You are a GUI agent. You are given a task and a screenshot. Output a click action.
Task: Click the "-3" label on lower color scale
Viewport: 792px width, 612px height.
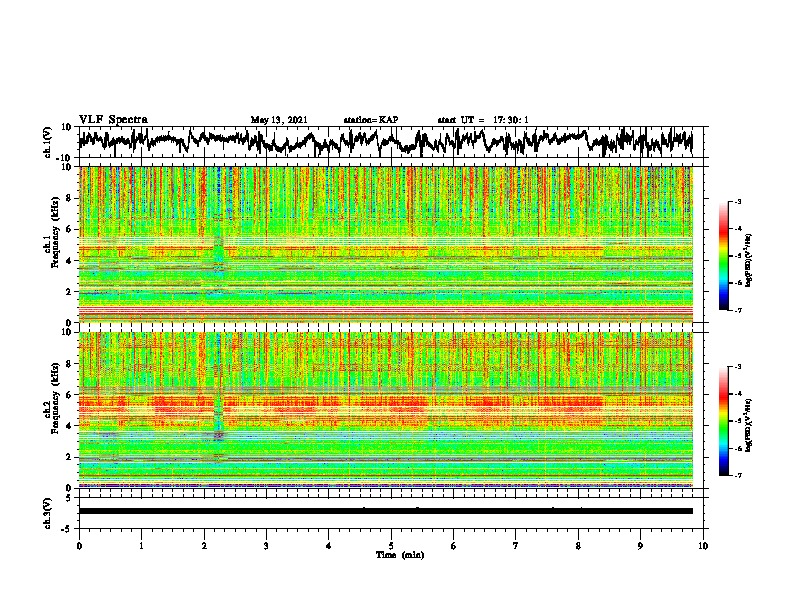(738, 367)
